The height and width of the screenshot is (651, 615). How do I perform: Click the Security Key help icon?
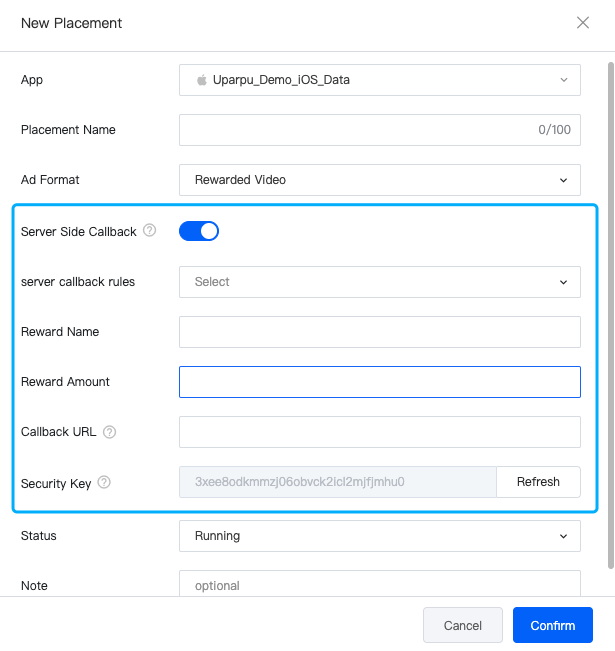tap(104, 483)
